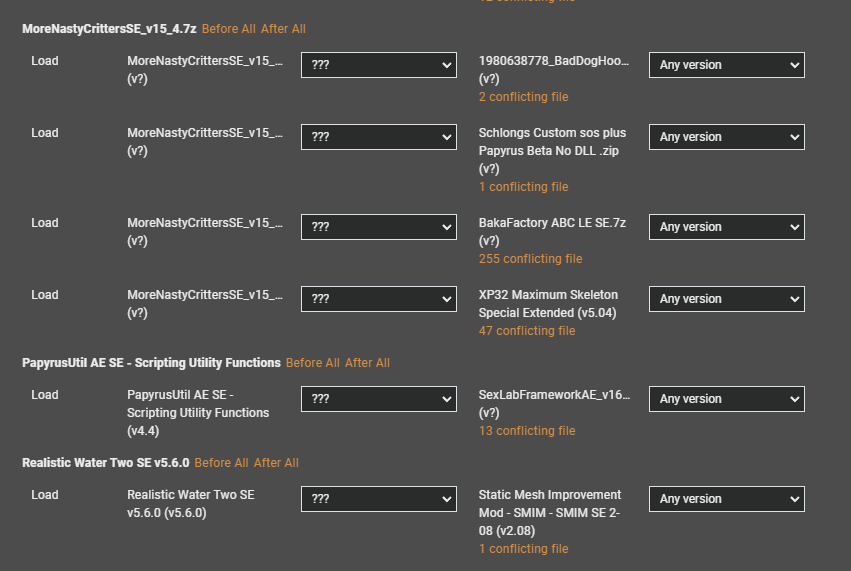Open version dropdown for BakaFactory ABC LE SE
This screenshot has width=851, height=571.
[x=727, y=227]
